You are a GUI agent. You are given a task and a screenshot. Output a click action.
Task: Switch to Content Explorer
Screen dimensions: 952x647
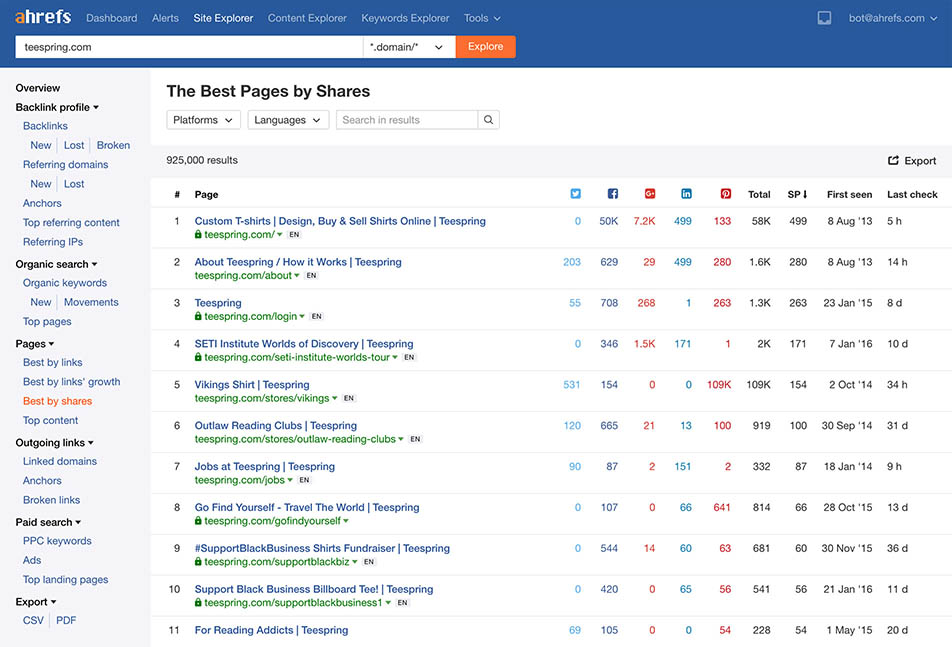[306, 17]
